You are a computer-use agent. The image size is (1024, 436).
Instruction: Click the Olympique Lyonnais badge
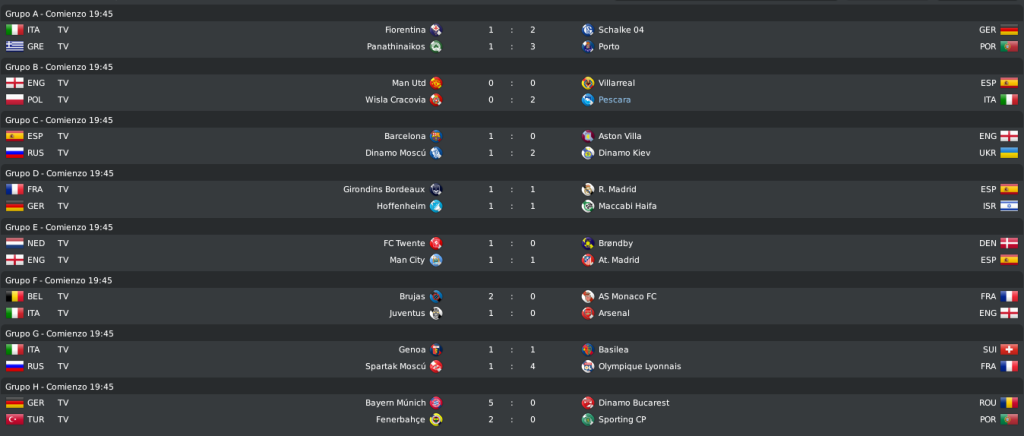[588, 366]
